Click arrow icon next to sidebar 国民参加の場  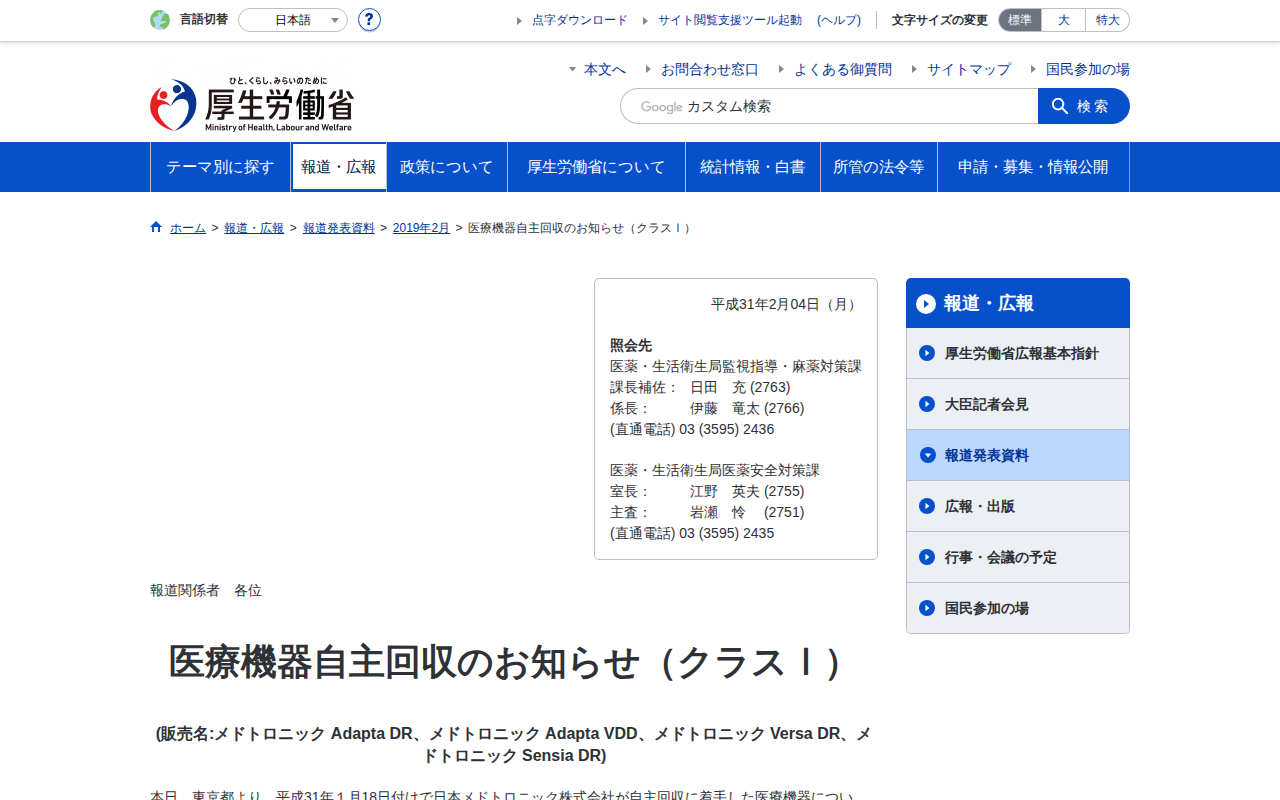click(927, 608)
